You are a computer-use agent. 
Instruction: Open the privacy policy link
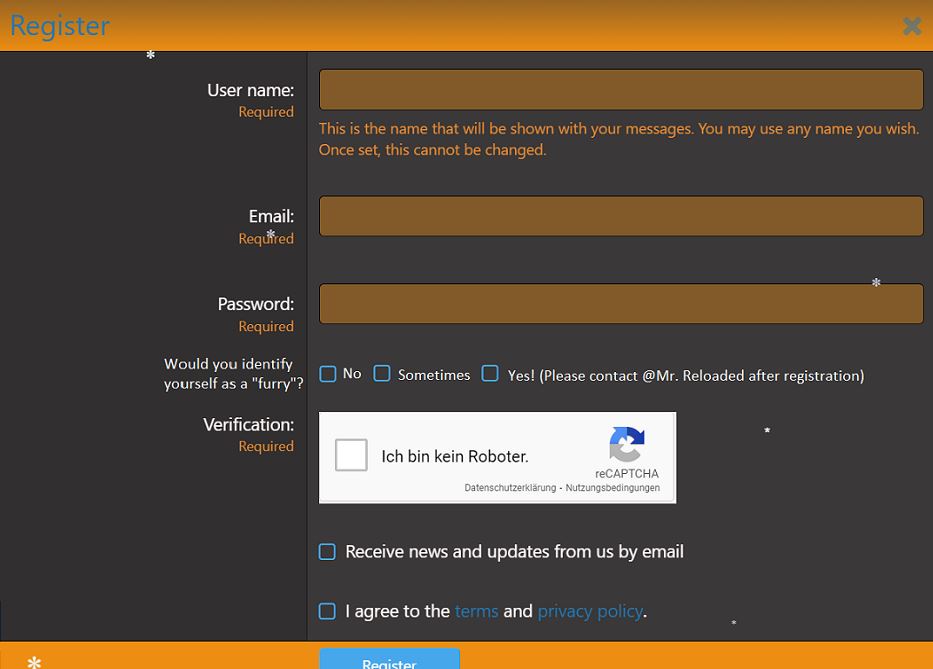[590, 612]
